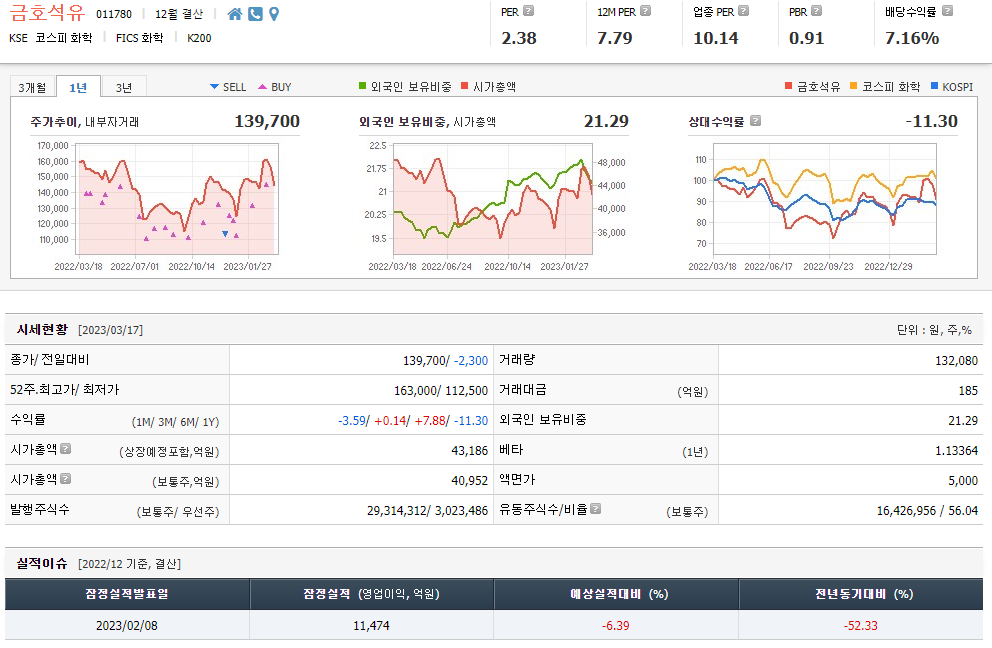Click the 액면가 value 5,000
The image size is (992, 648).
(963, 480)
